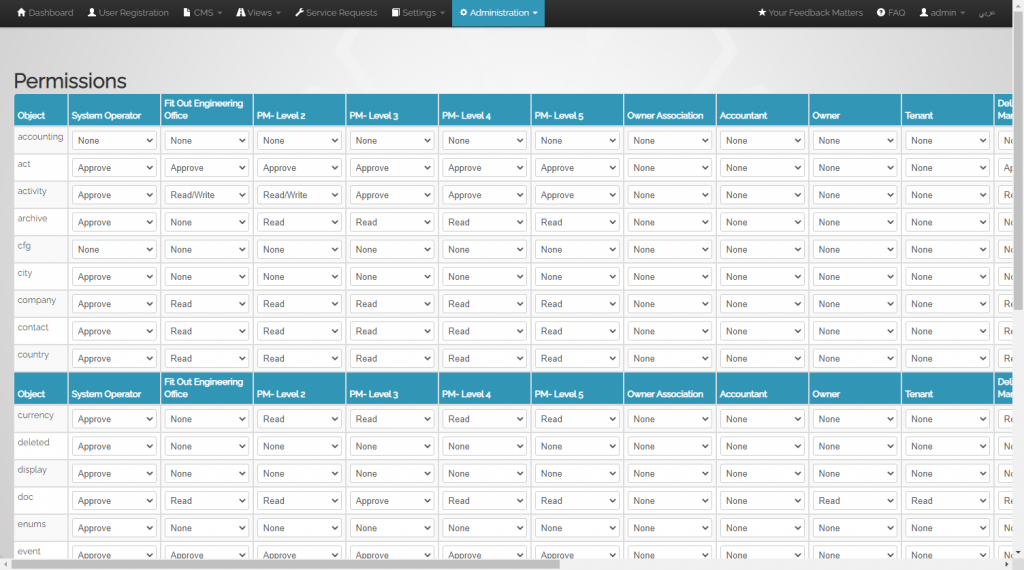The image size is (1024, 570).
Task: Click the Dashboard home icon
Action: click(x=21, y=13)
